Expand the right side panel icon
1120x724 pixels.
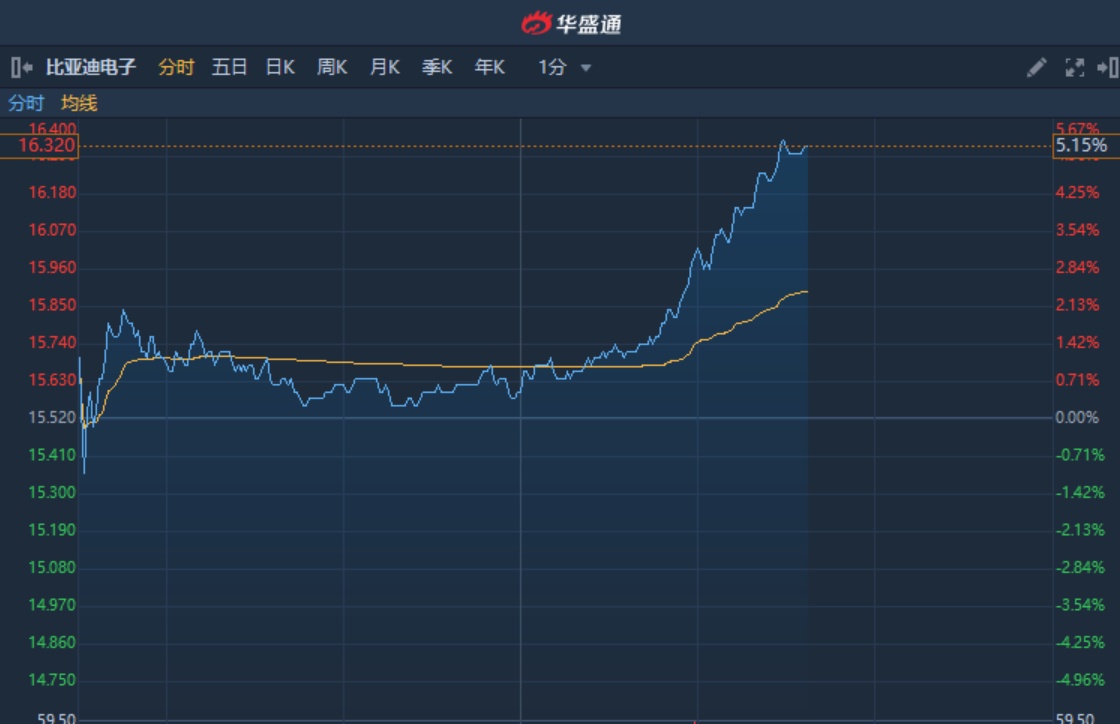(x=1107, y=68)
